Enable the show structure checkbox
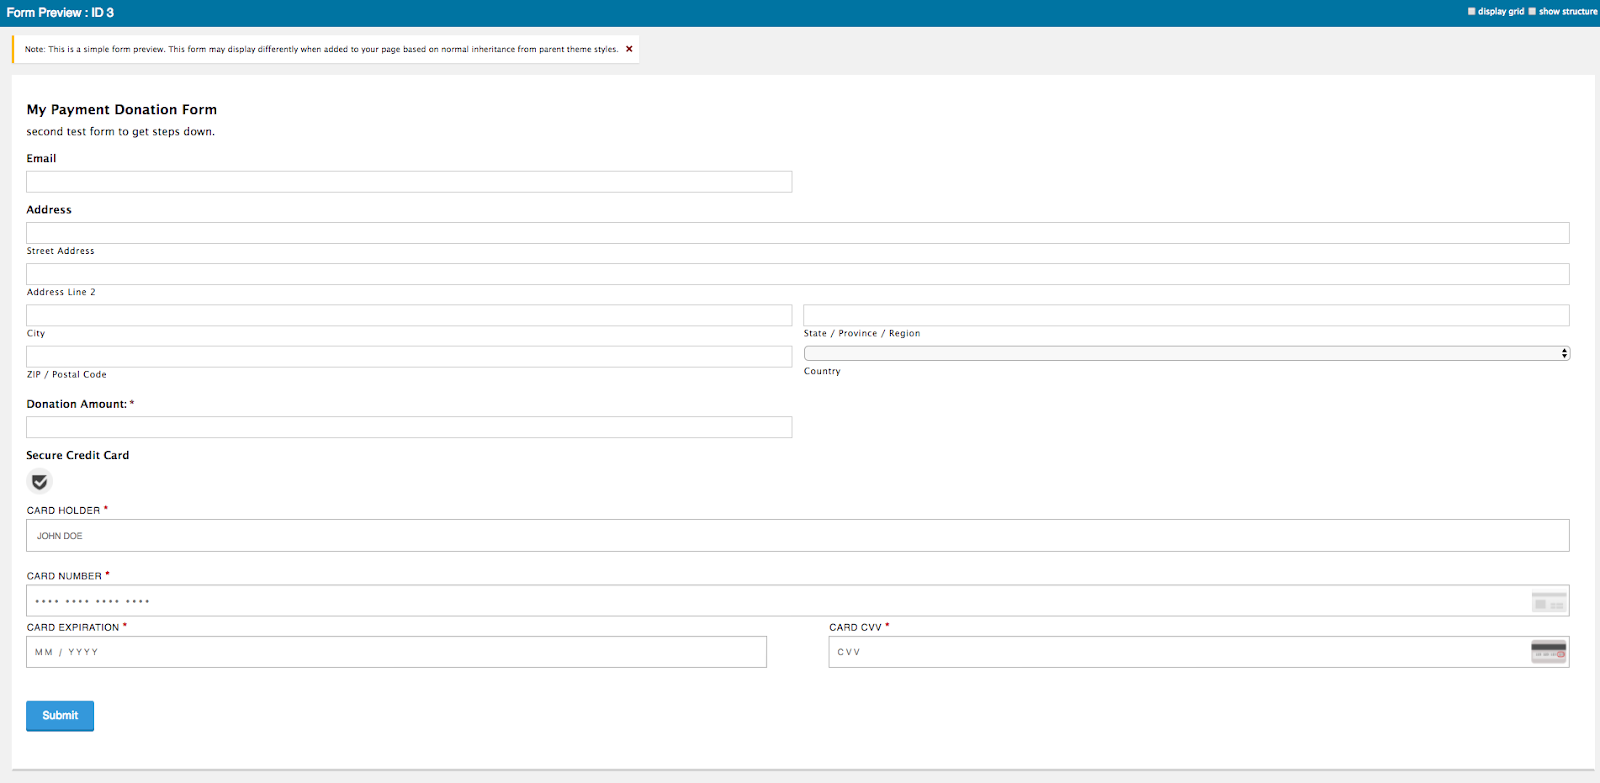This screenshot has width=1600, height=783. [1532, 11]
